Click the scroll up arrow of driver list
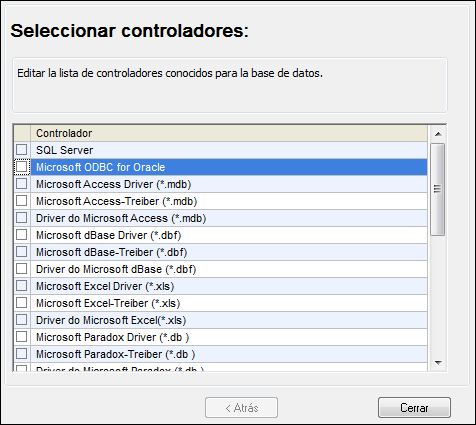Viewport: 476px width, 425px height. coord(438,134)
